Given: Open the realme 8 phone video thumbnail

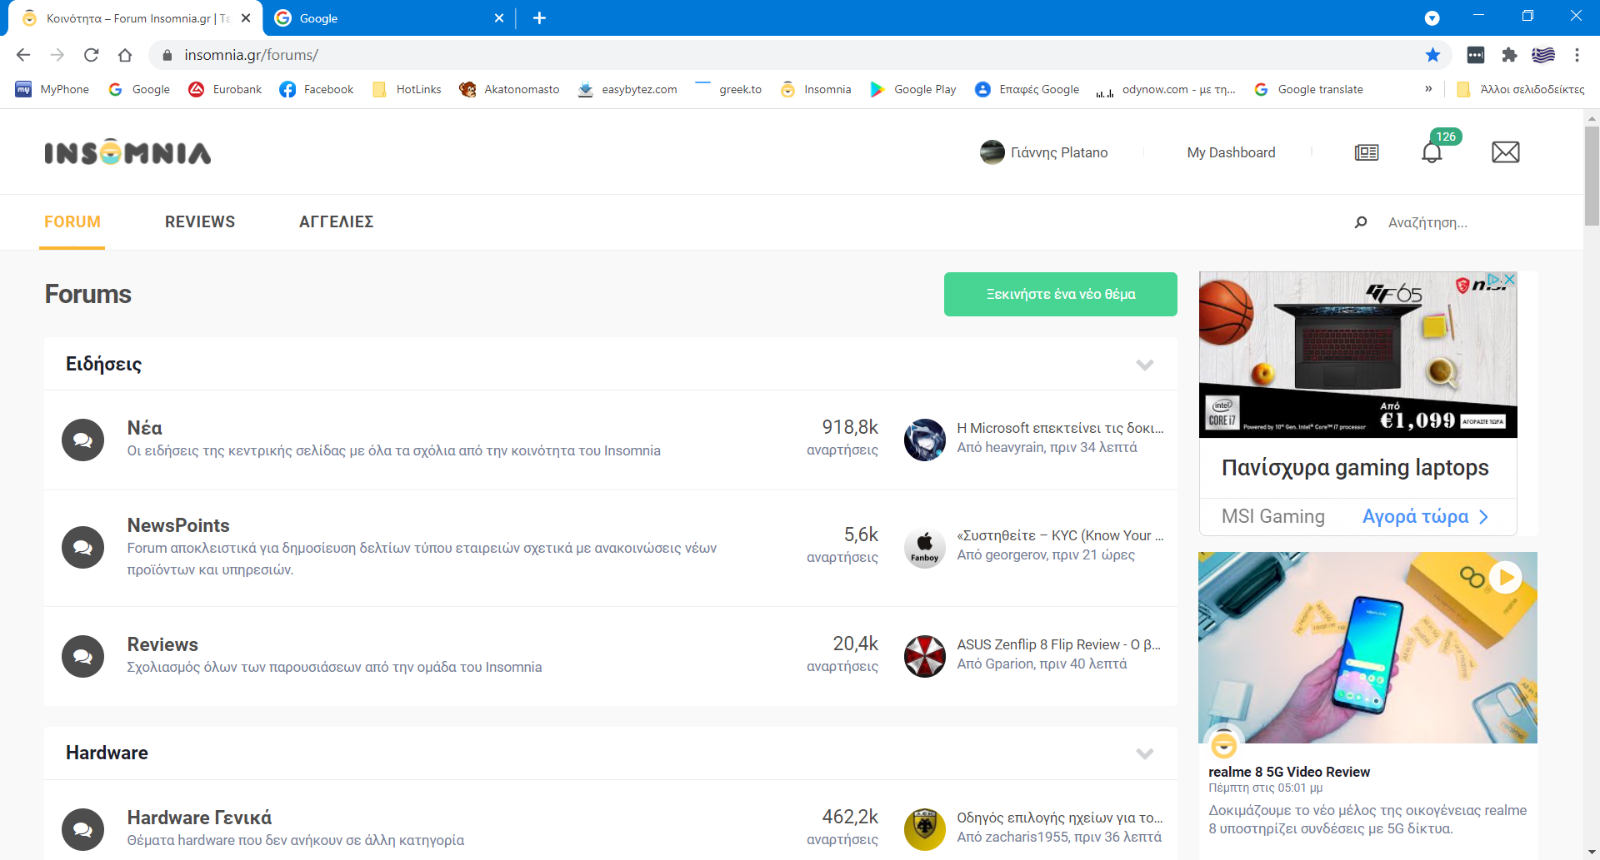Looking at the screenshot, I should tap(1367, 647).
